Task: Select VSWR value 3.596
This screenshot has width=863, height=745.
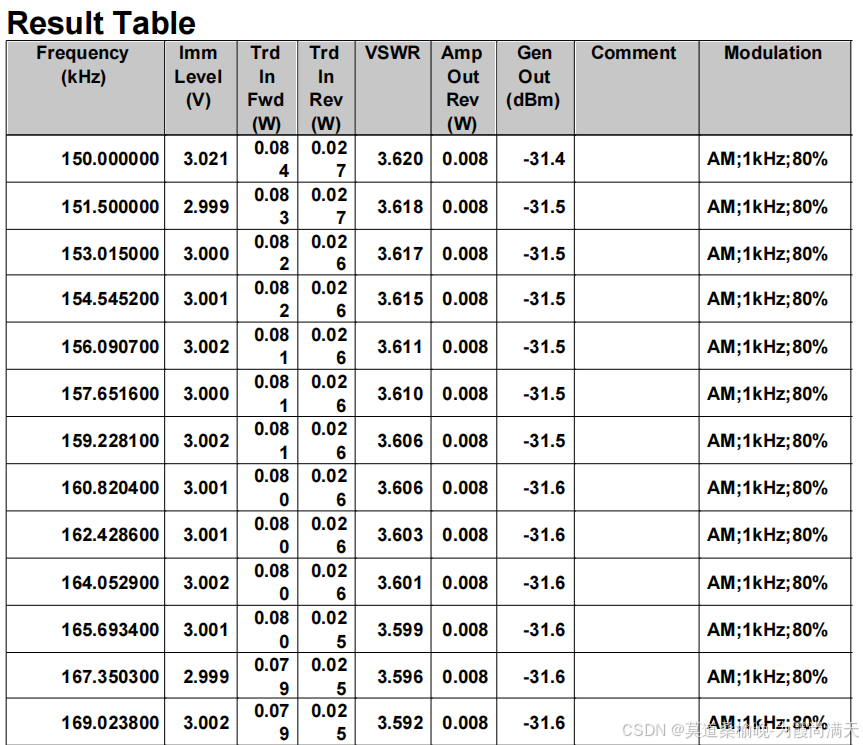Action: 400,677
